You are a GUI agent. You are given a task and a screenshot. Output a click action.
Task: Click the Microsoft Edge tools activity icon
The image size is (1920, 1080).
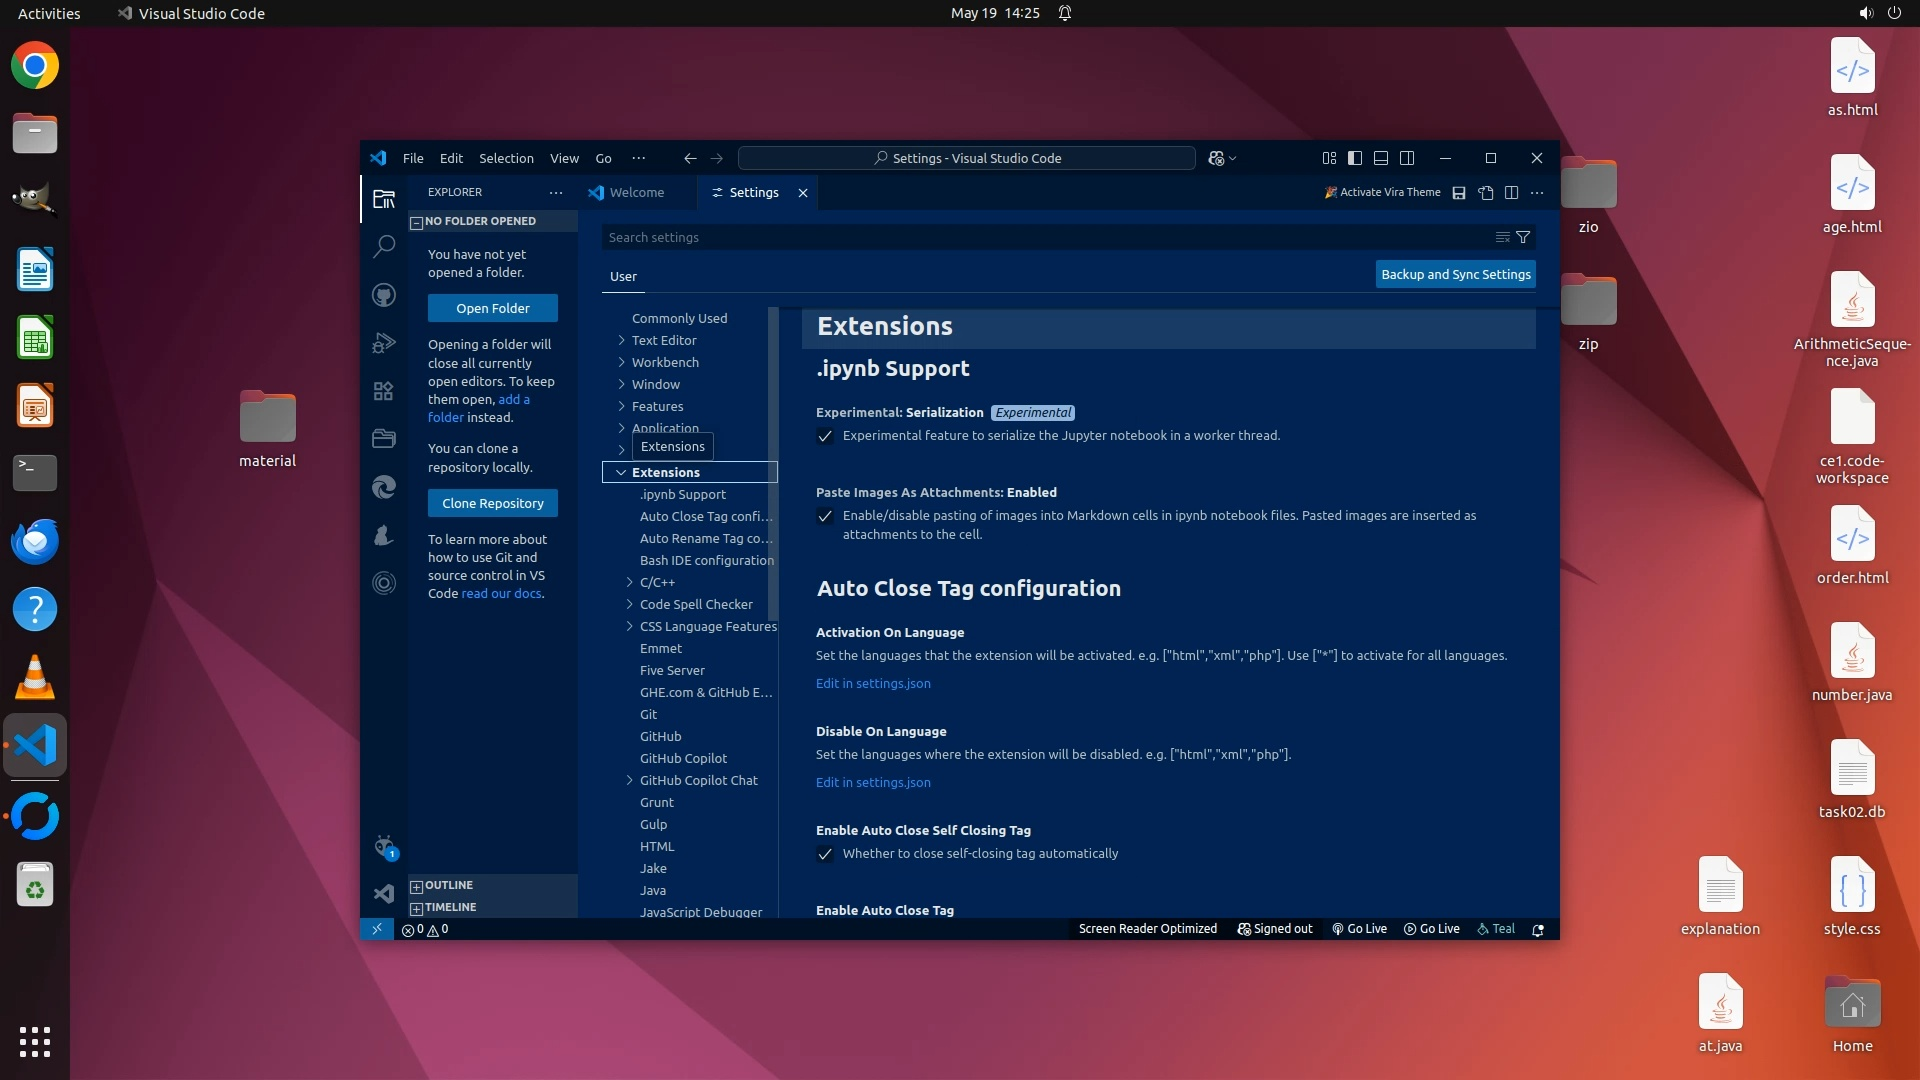tap(384, 487)
